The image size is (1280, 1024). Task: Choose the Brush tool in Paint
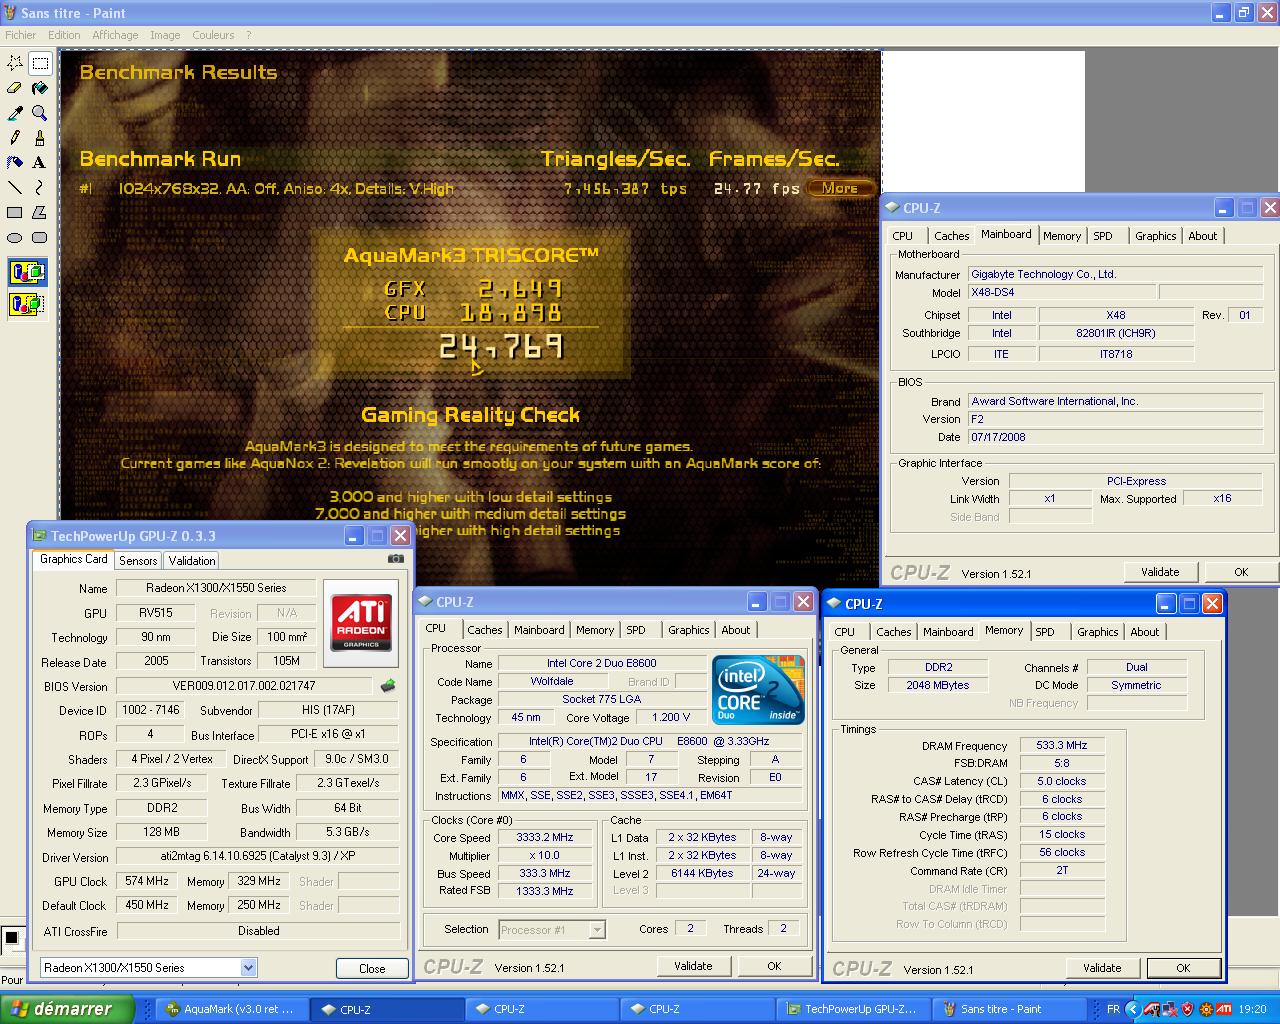pyautogui.click(x=39, y=138)
